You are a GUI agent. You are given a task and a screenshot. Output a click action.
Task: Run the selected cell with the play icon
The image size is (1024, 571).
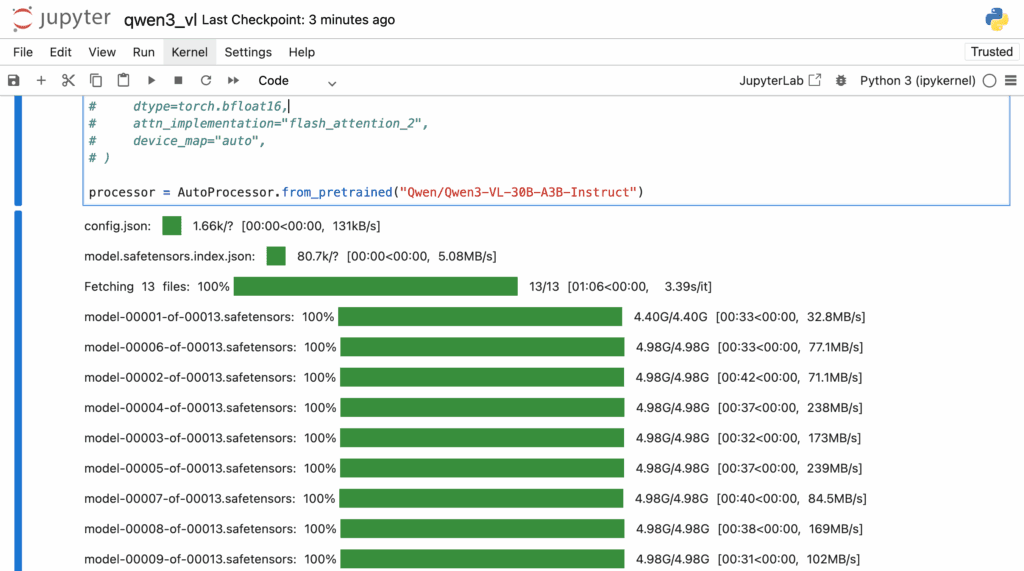[151, 81]
